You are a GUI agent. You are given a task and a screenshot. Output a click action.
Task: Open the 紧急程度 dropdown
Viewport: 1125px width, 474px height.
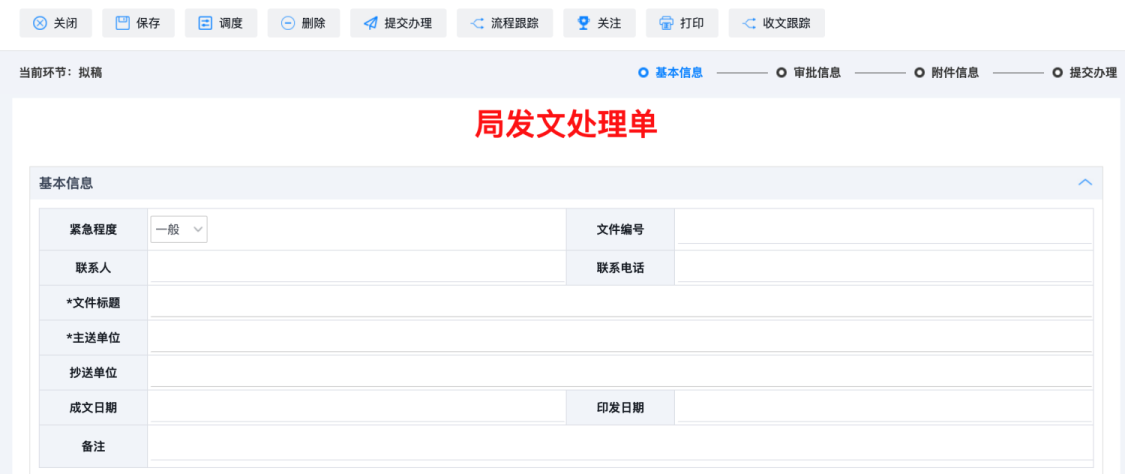click(180, 230)
